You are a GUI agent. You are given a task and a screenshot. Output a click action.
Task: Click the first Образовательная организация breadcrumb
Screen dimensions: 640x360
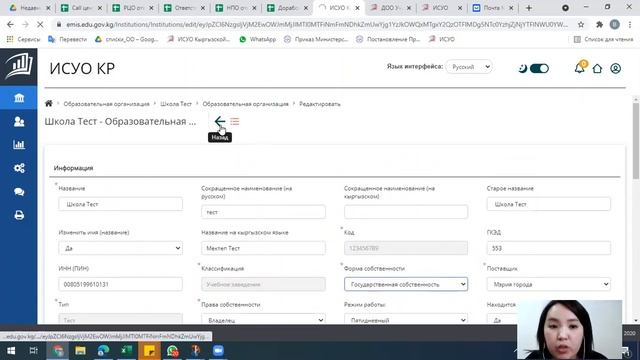(x=107, y=104)
